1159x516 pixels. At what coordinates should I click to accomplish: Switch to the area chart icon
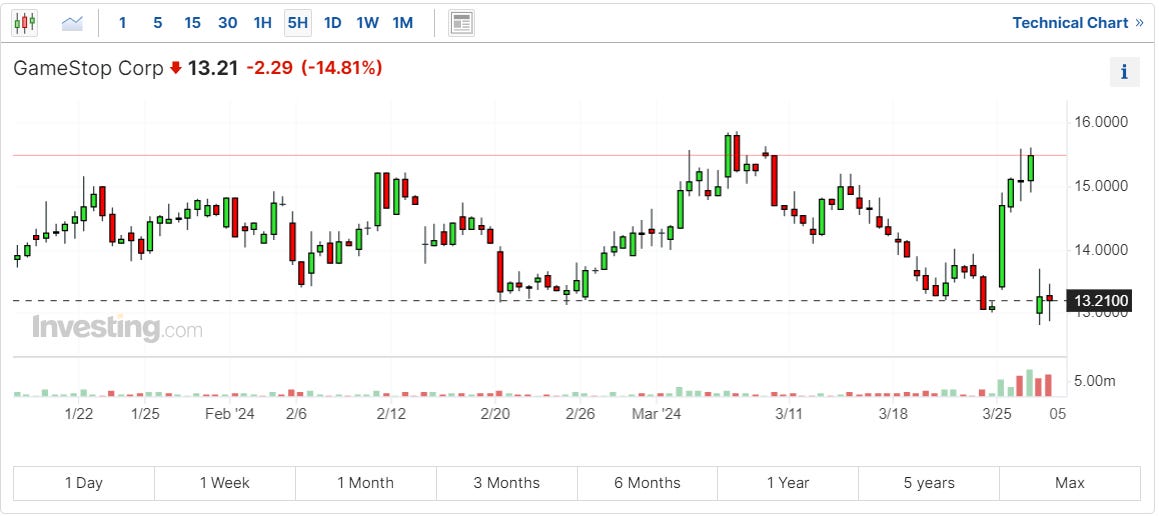pos(73,22)
